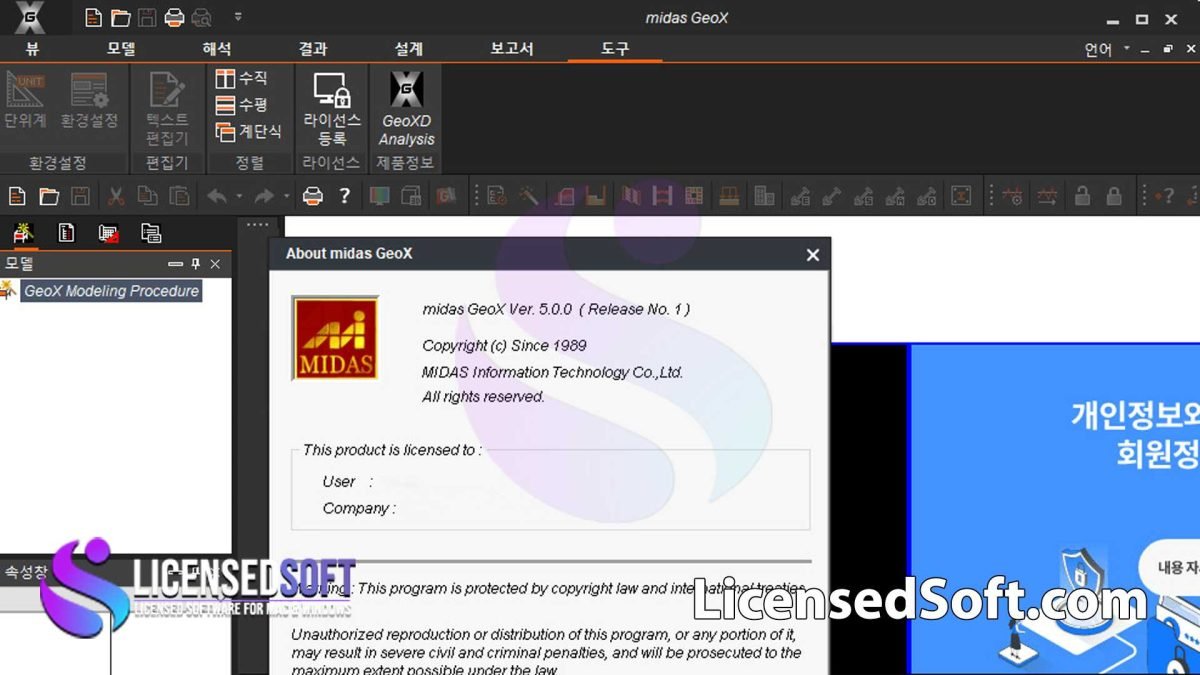The height and width of the screenshot is (675, 1200).
Task: Click the Save icon in main toolbar
Action: click(79, 196)
